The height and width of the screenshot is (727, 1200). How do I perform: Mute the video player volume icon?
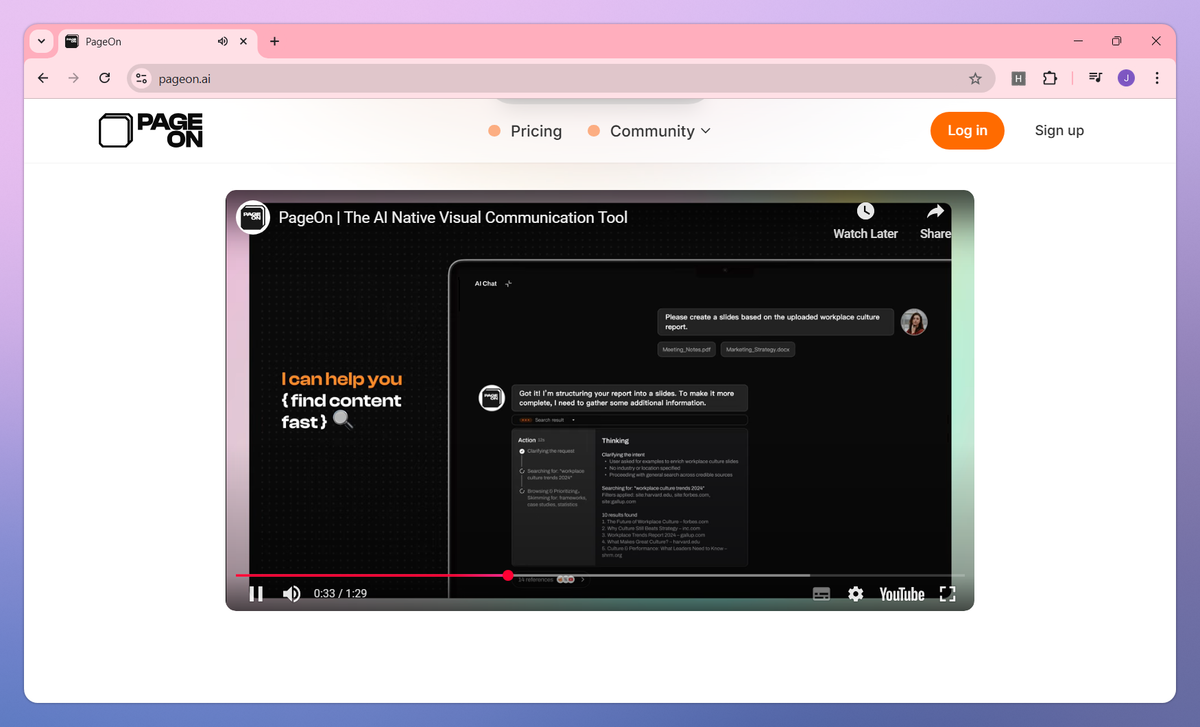(291, 593)
